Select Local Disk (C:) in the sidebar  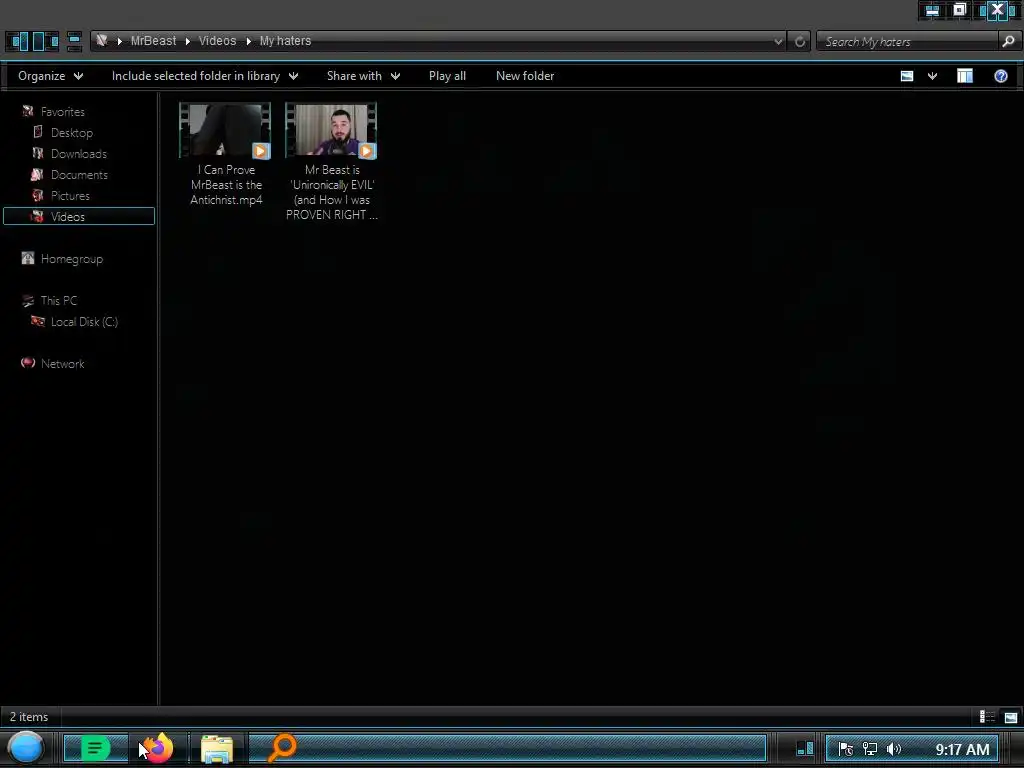tap(84, 321)
